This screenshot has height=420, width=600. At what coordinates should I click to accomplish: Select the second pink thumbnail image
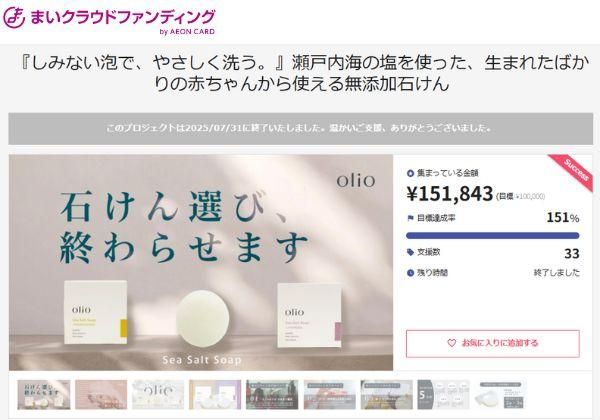click(101, 395)
